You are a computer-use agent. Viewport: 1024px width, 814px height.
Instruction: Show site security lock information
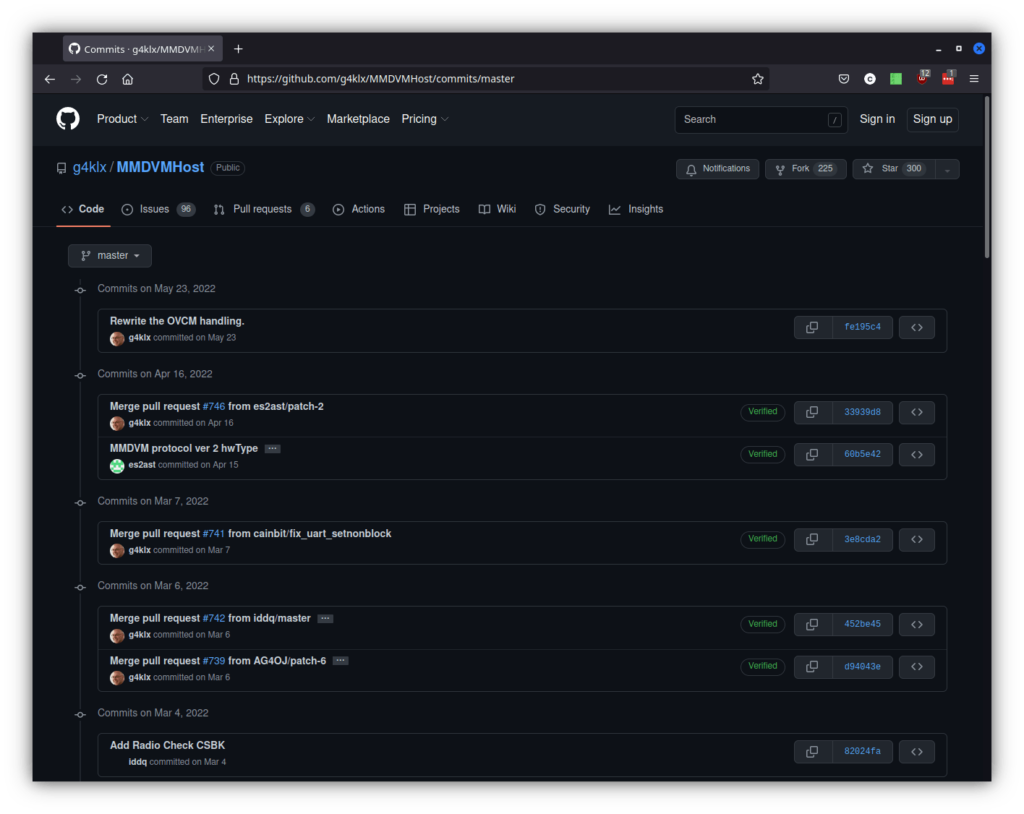(234, 79)
